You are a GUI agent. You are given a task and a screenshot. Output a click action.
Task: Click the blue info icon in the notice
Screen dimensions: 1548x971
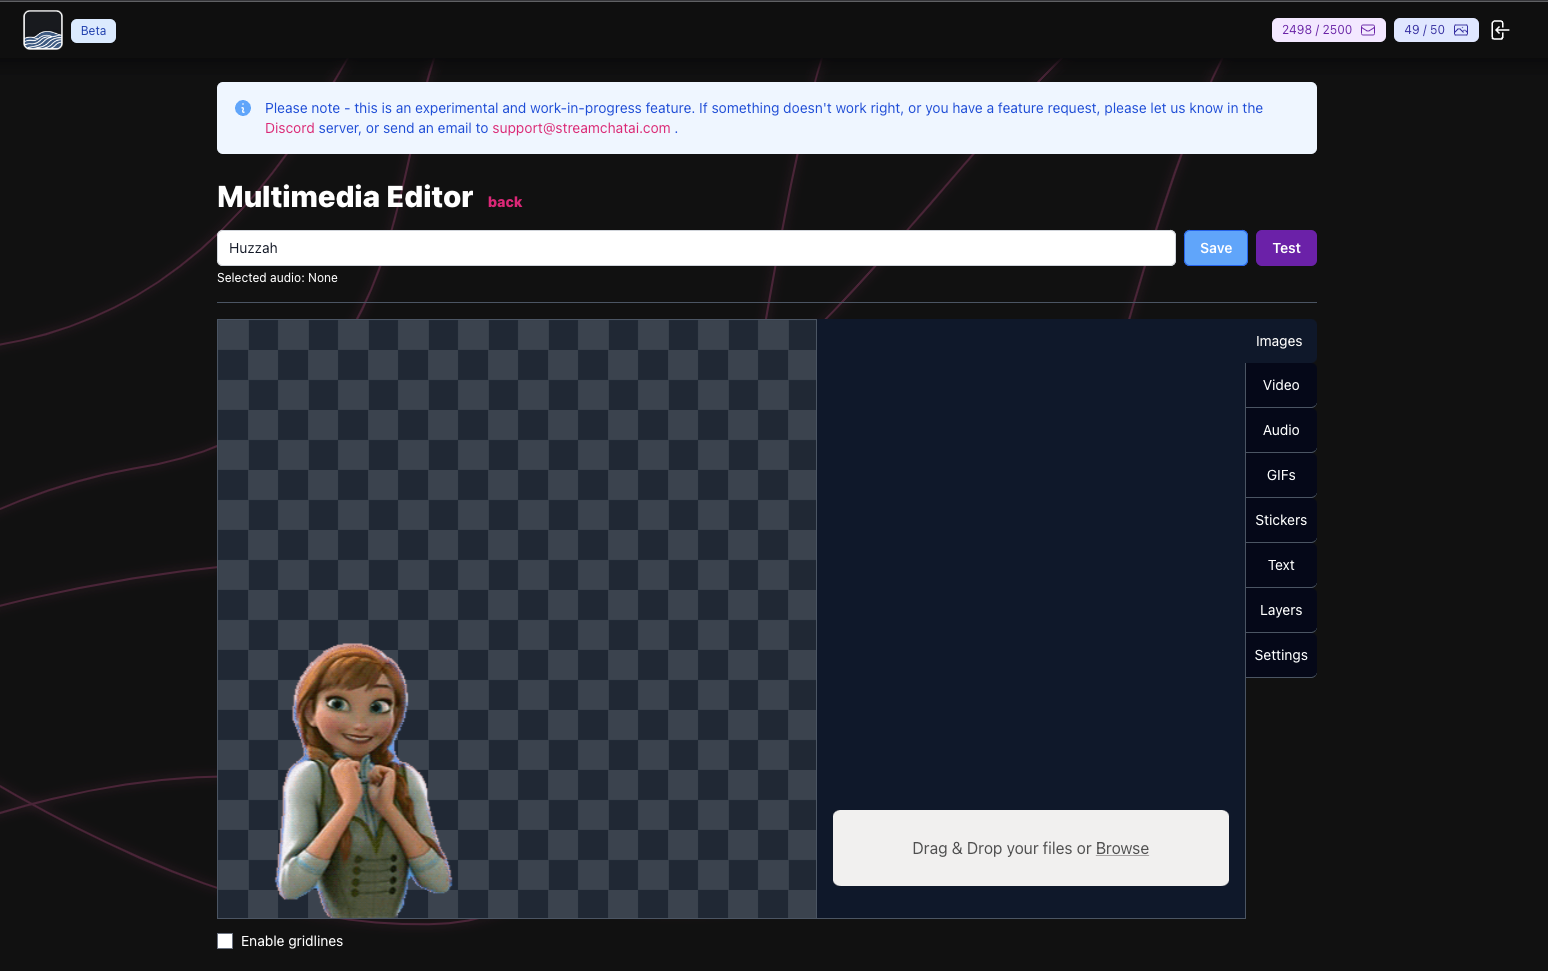[243, 108]
